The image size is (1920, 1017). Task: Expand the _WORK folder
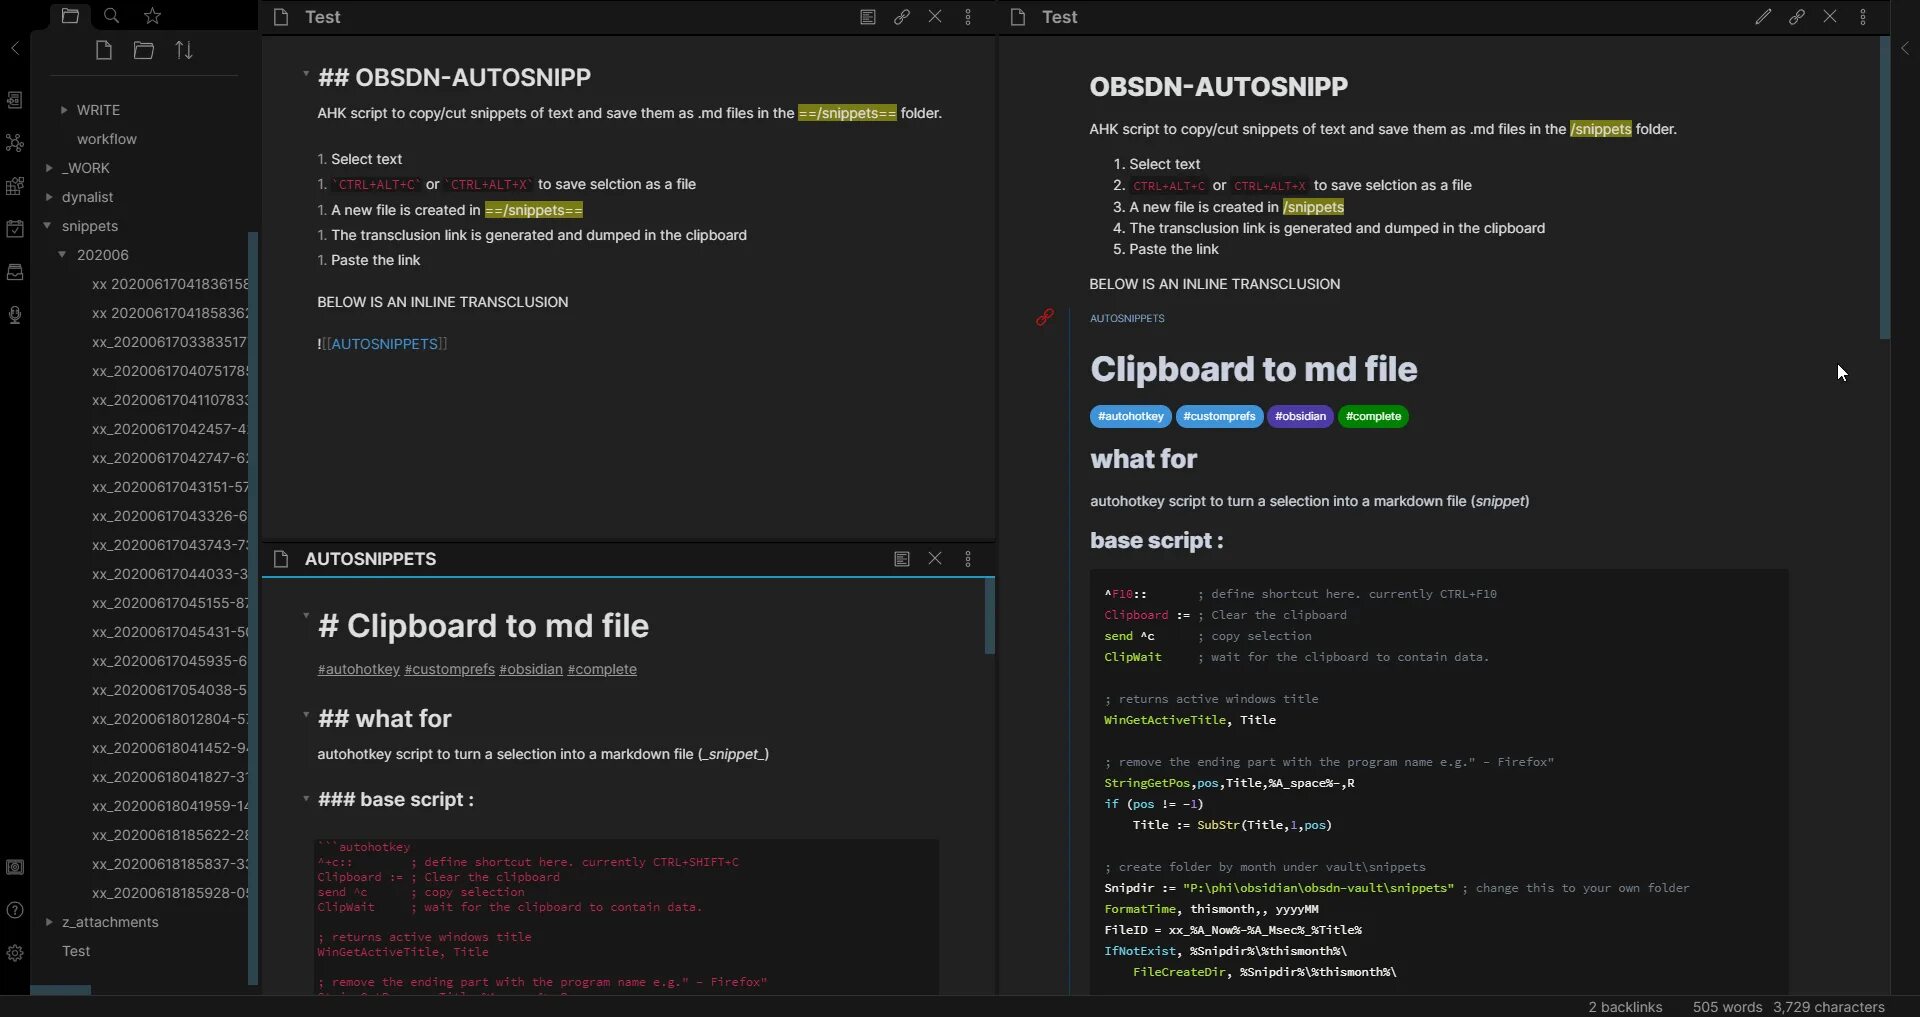pos(49,168)
